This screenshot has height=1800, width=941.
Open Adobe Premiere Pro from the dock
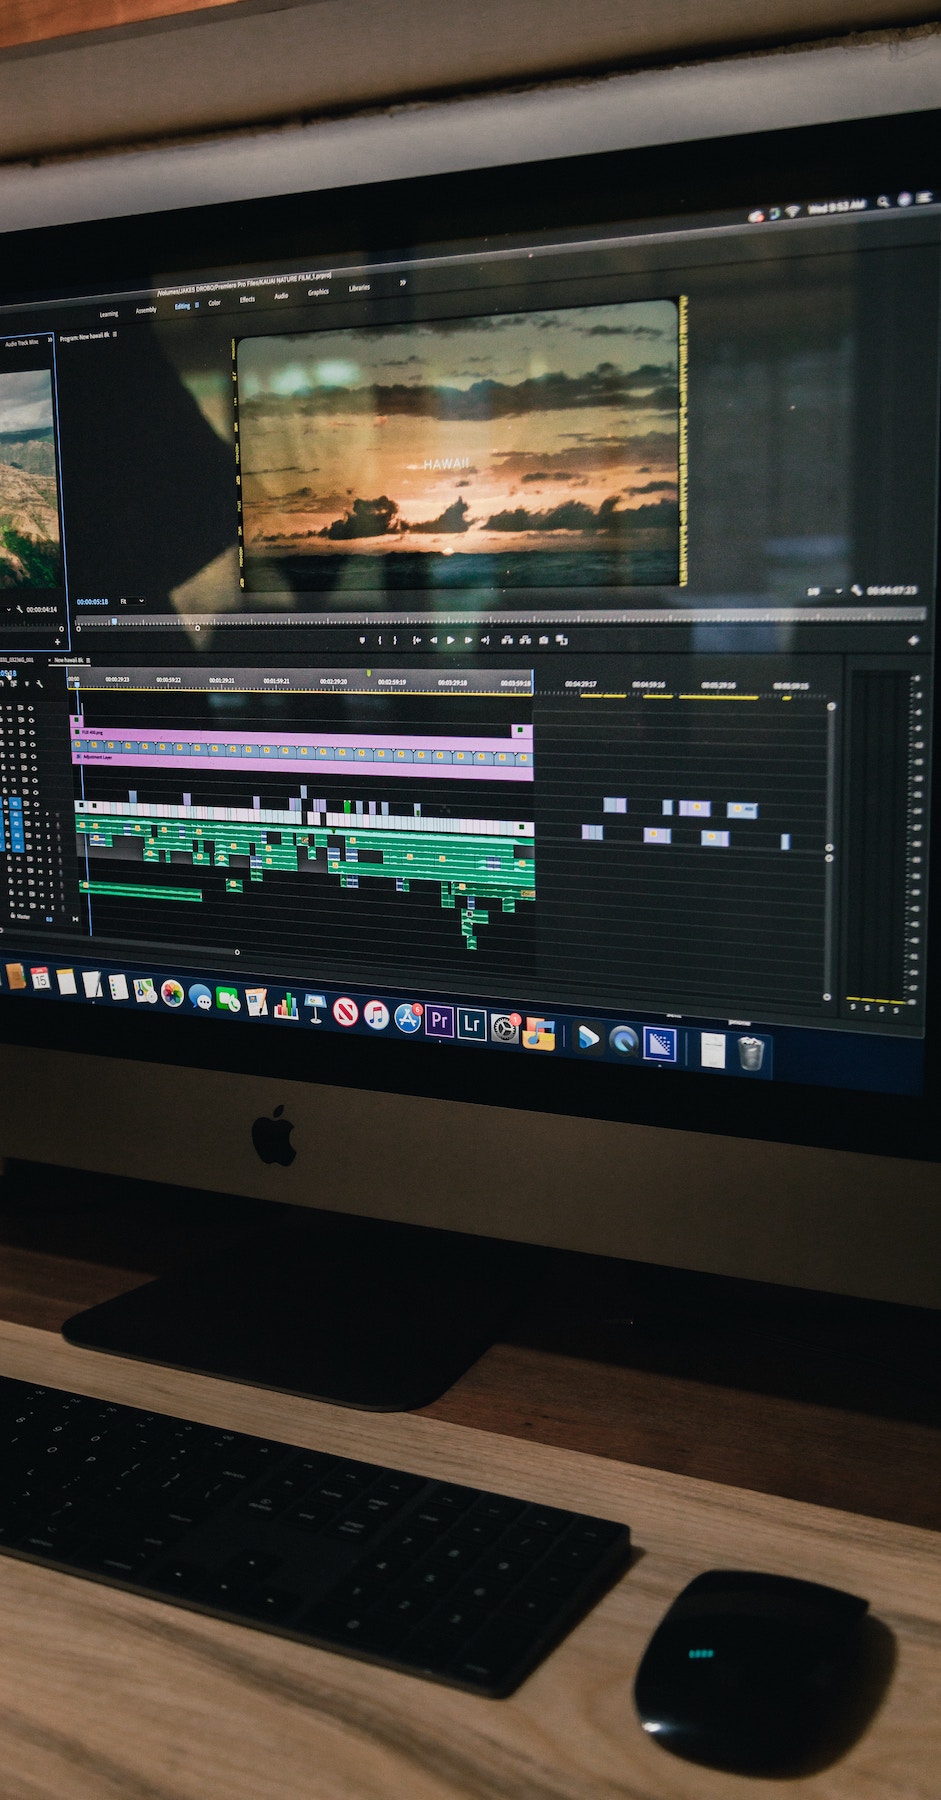[x=439, y=1021]
